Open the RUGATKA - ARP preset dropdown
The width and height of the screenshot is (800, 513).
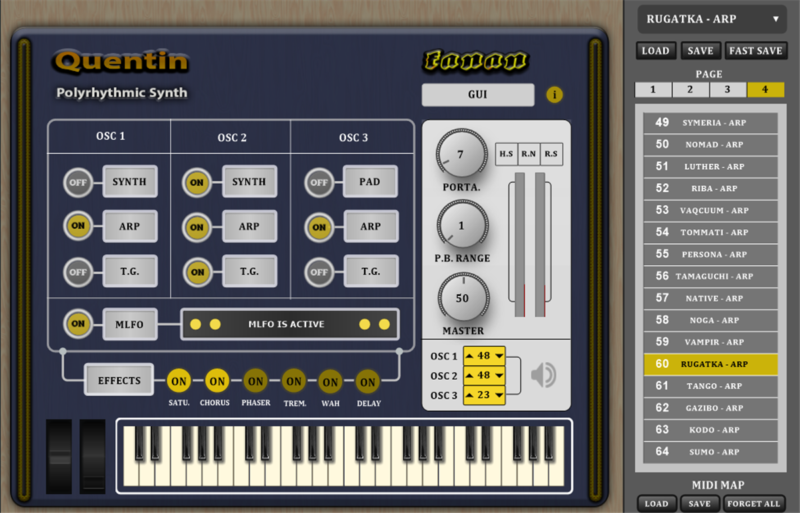712,19
